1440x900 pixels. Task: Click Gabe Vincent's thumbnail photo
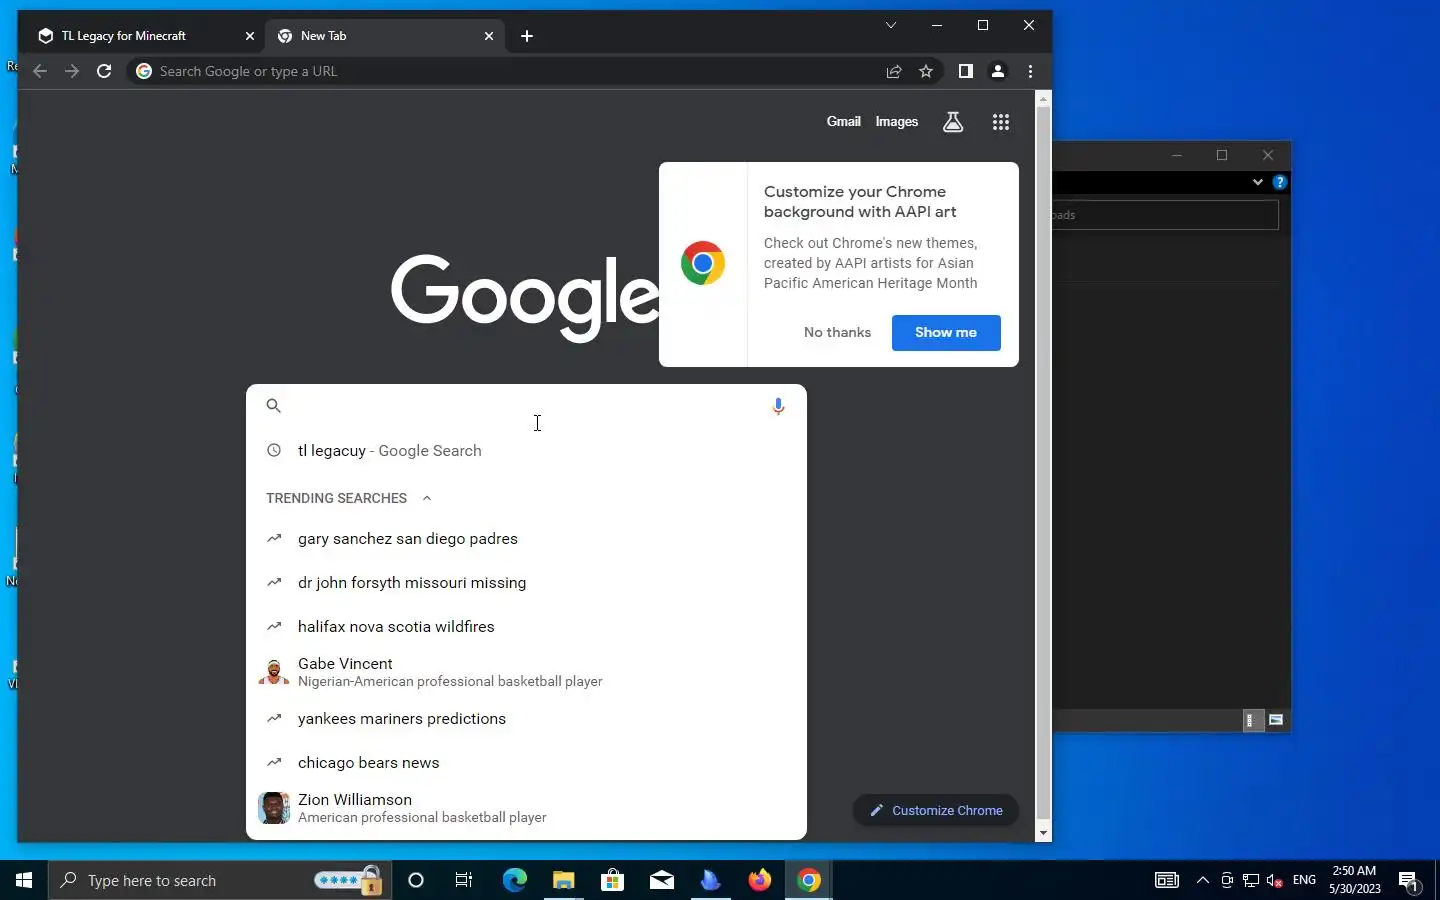[x=274, y=672]
